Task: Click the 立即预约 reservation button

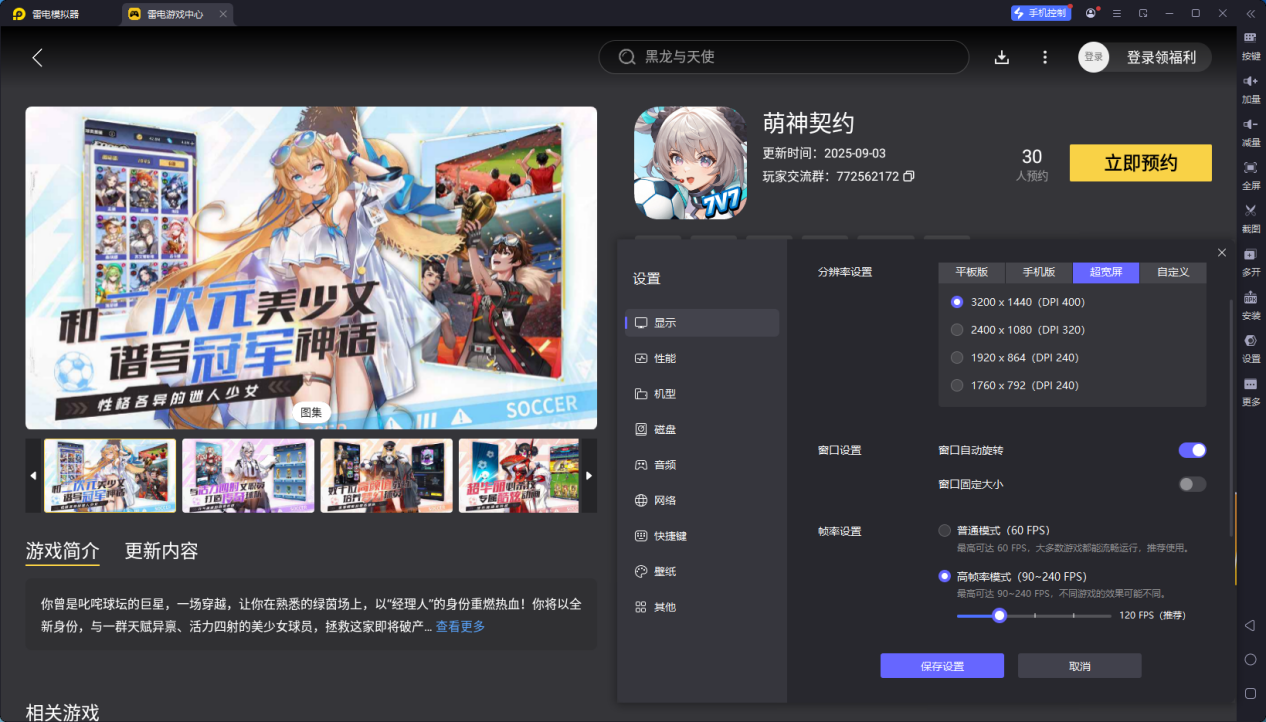Action: (1140, 162)
